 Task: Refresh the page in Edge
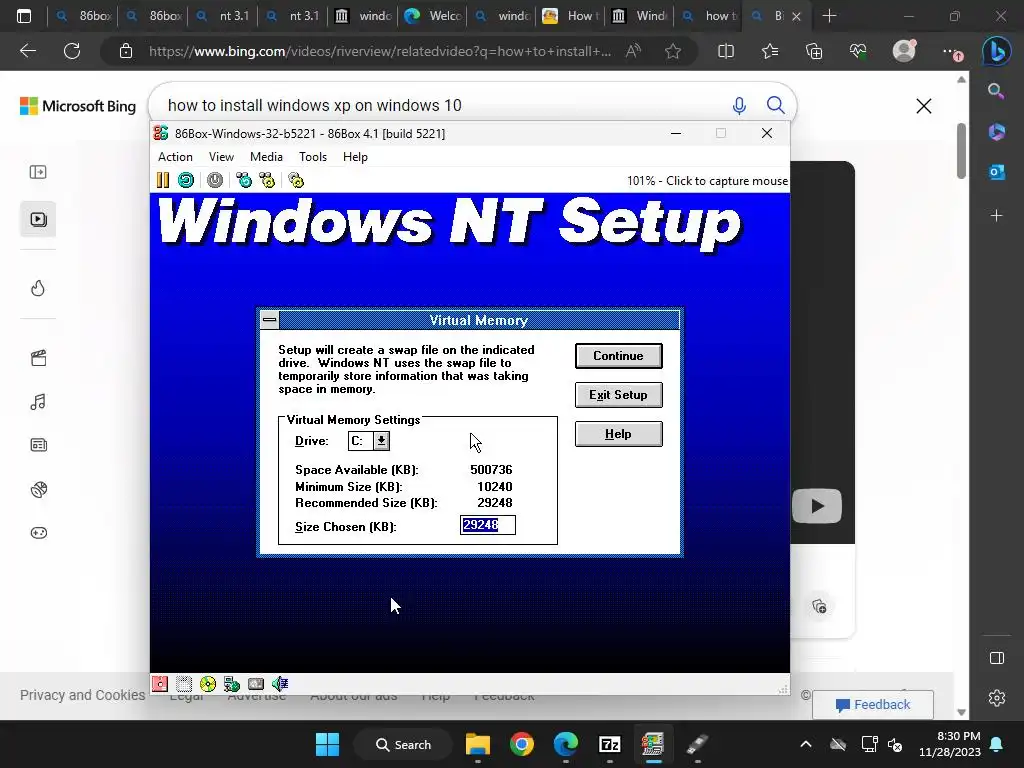(72, 51)
